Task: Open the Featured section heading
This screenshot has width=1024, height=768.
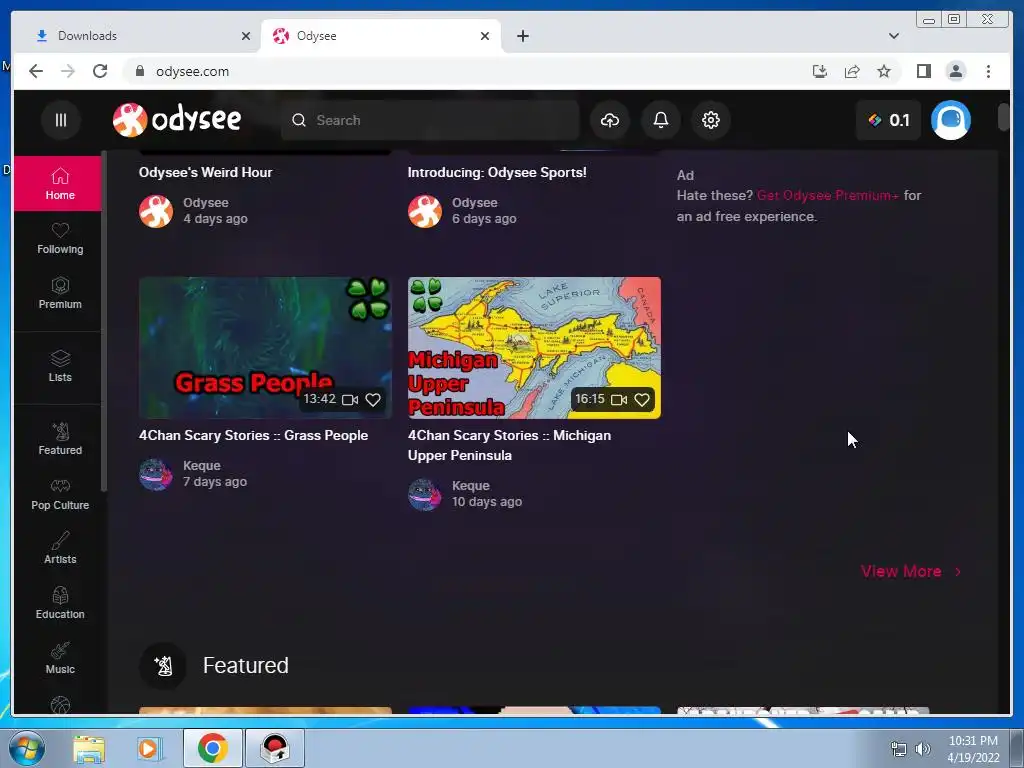Action: point(246,665)
